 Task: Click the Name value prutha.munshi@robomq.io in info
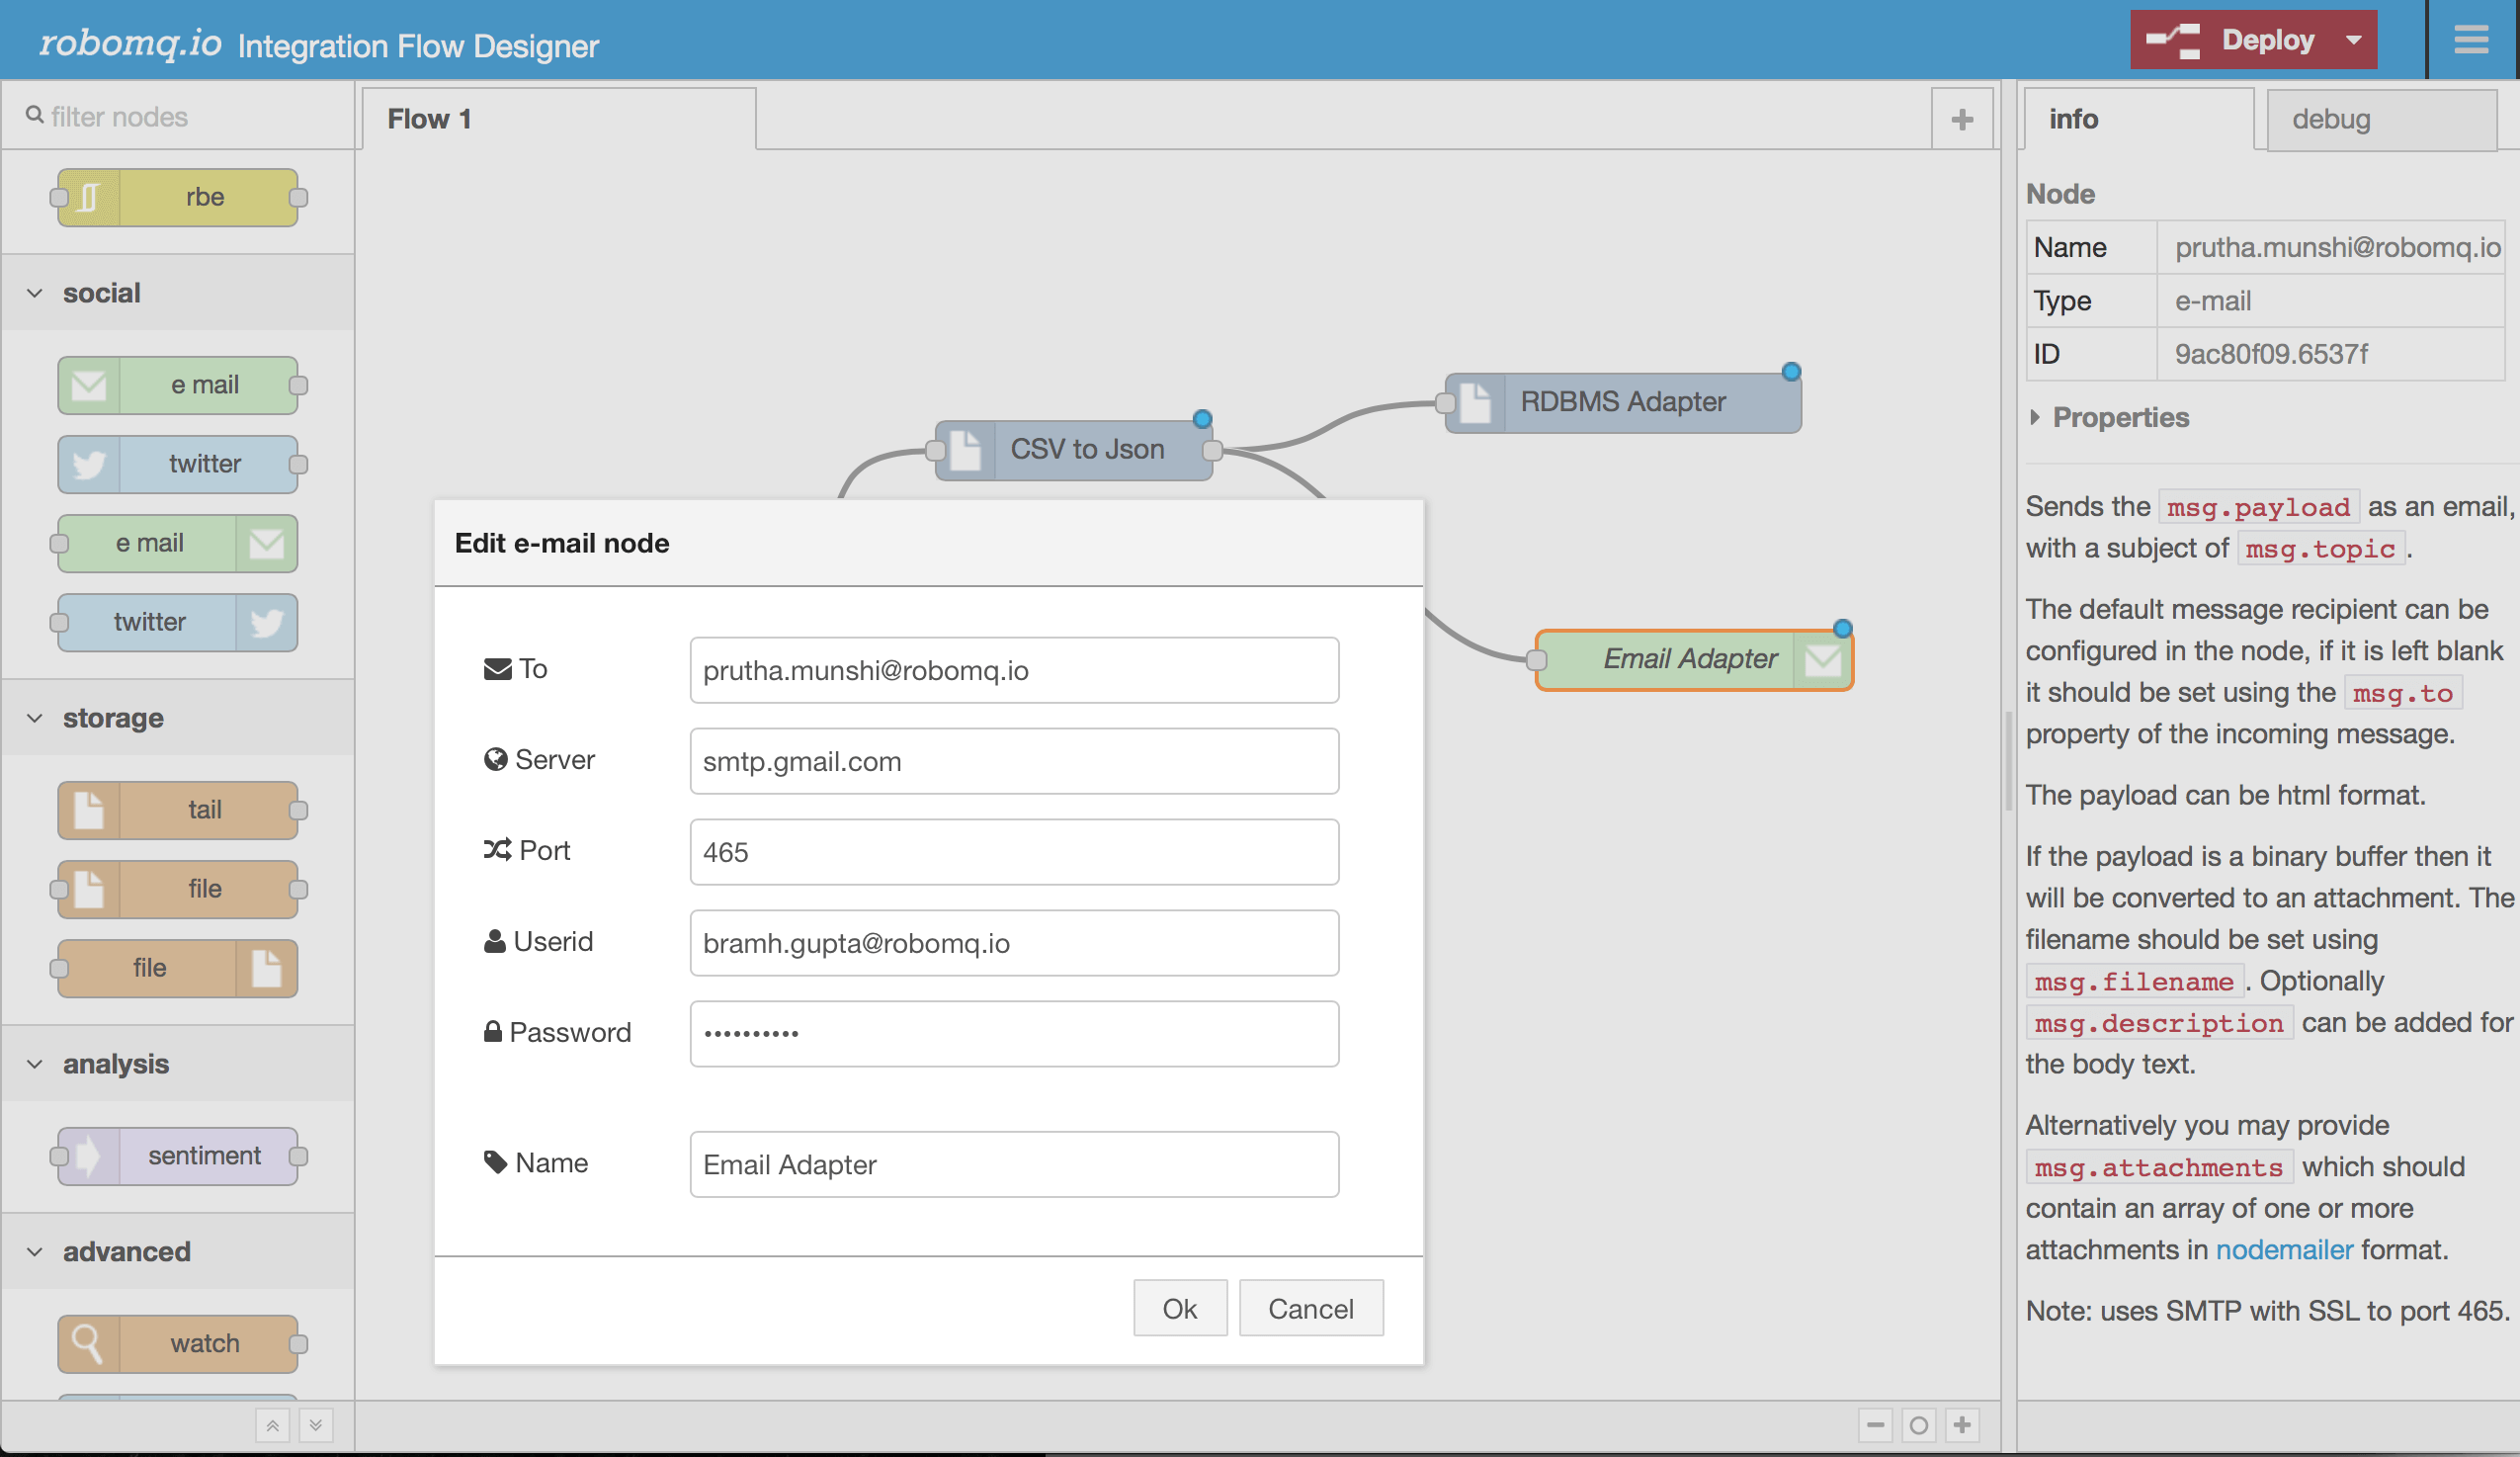pos(2338,247)
